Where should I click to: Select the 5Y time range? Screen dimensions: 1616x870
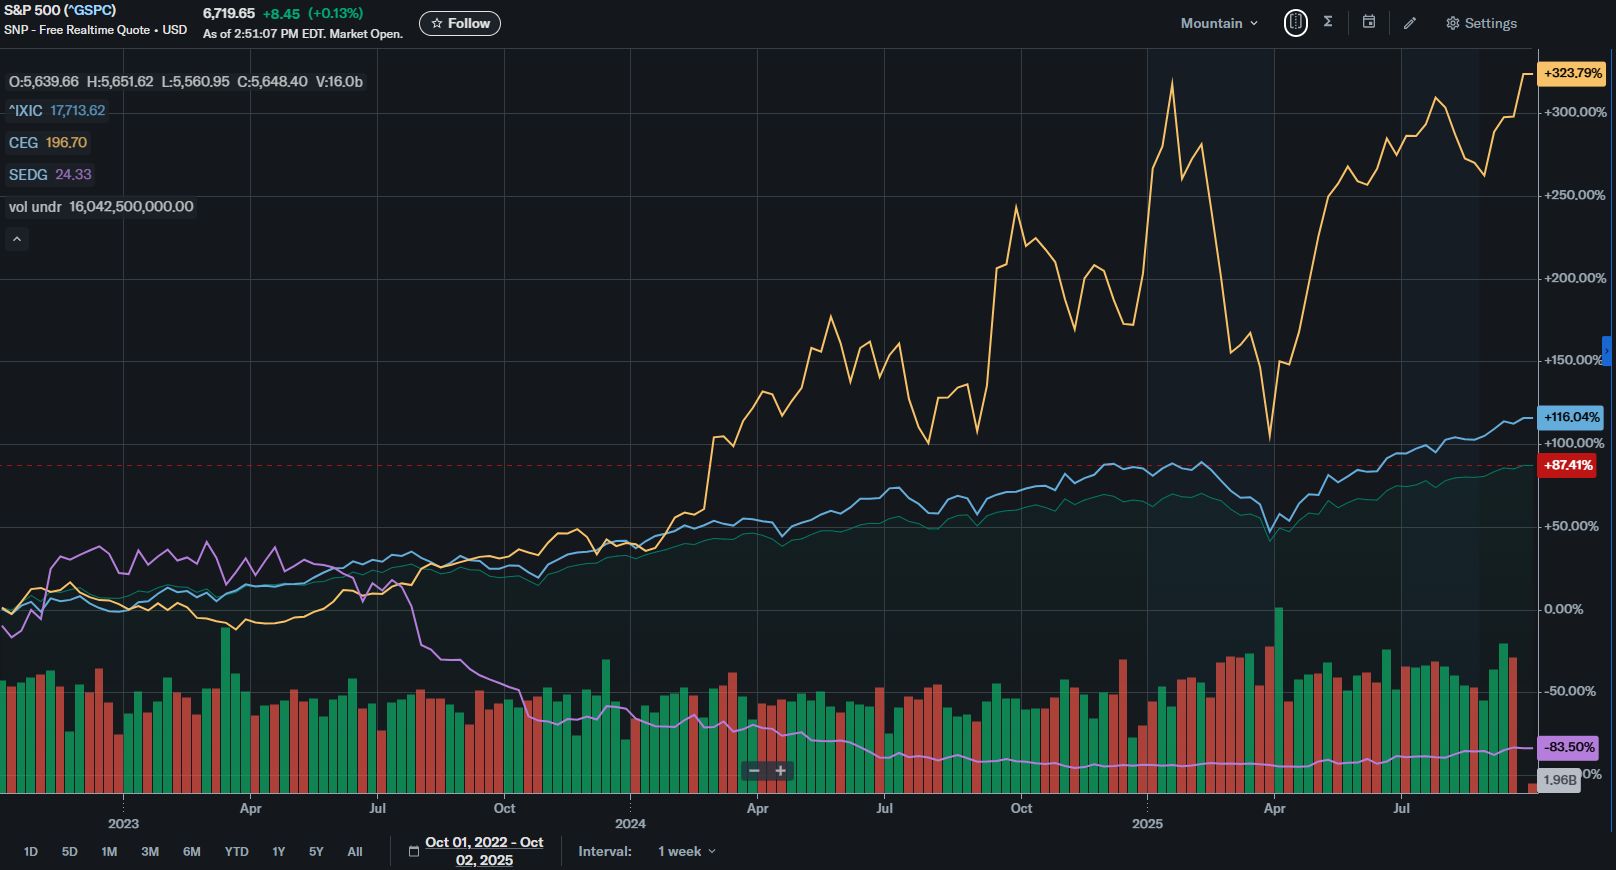coord(316,851)
